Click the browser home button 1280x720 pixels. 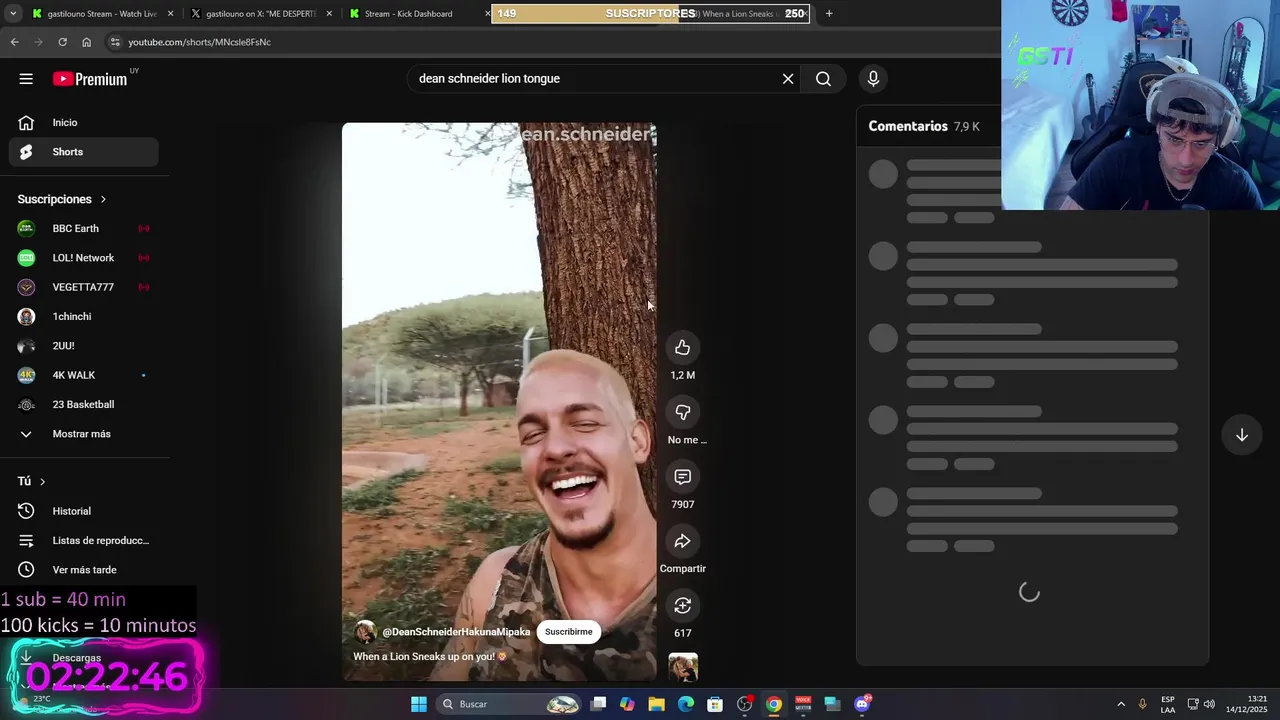point(86,42)
